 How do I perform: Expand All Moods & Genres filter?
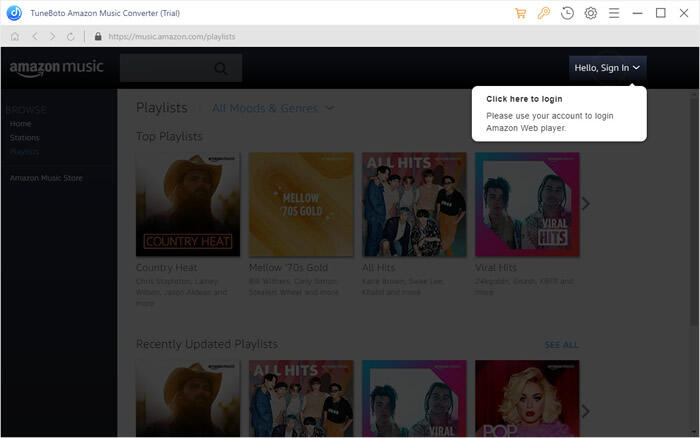(273, 108)
